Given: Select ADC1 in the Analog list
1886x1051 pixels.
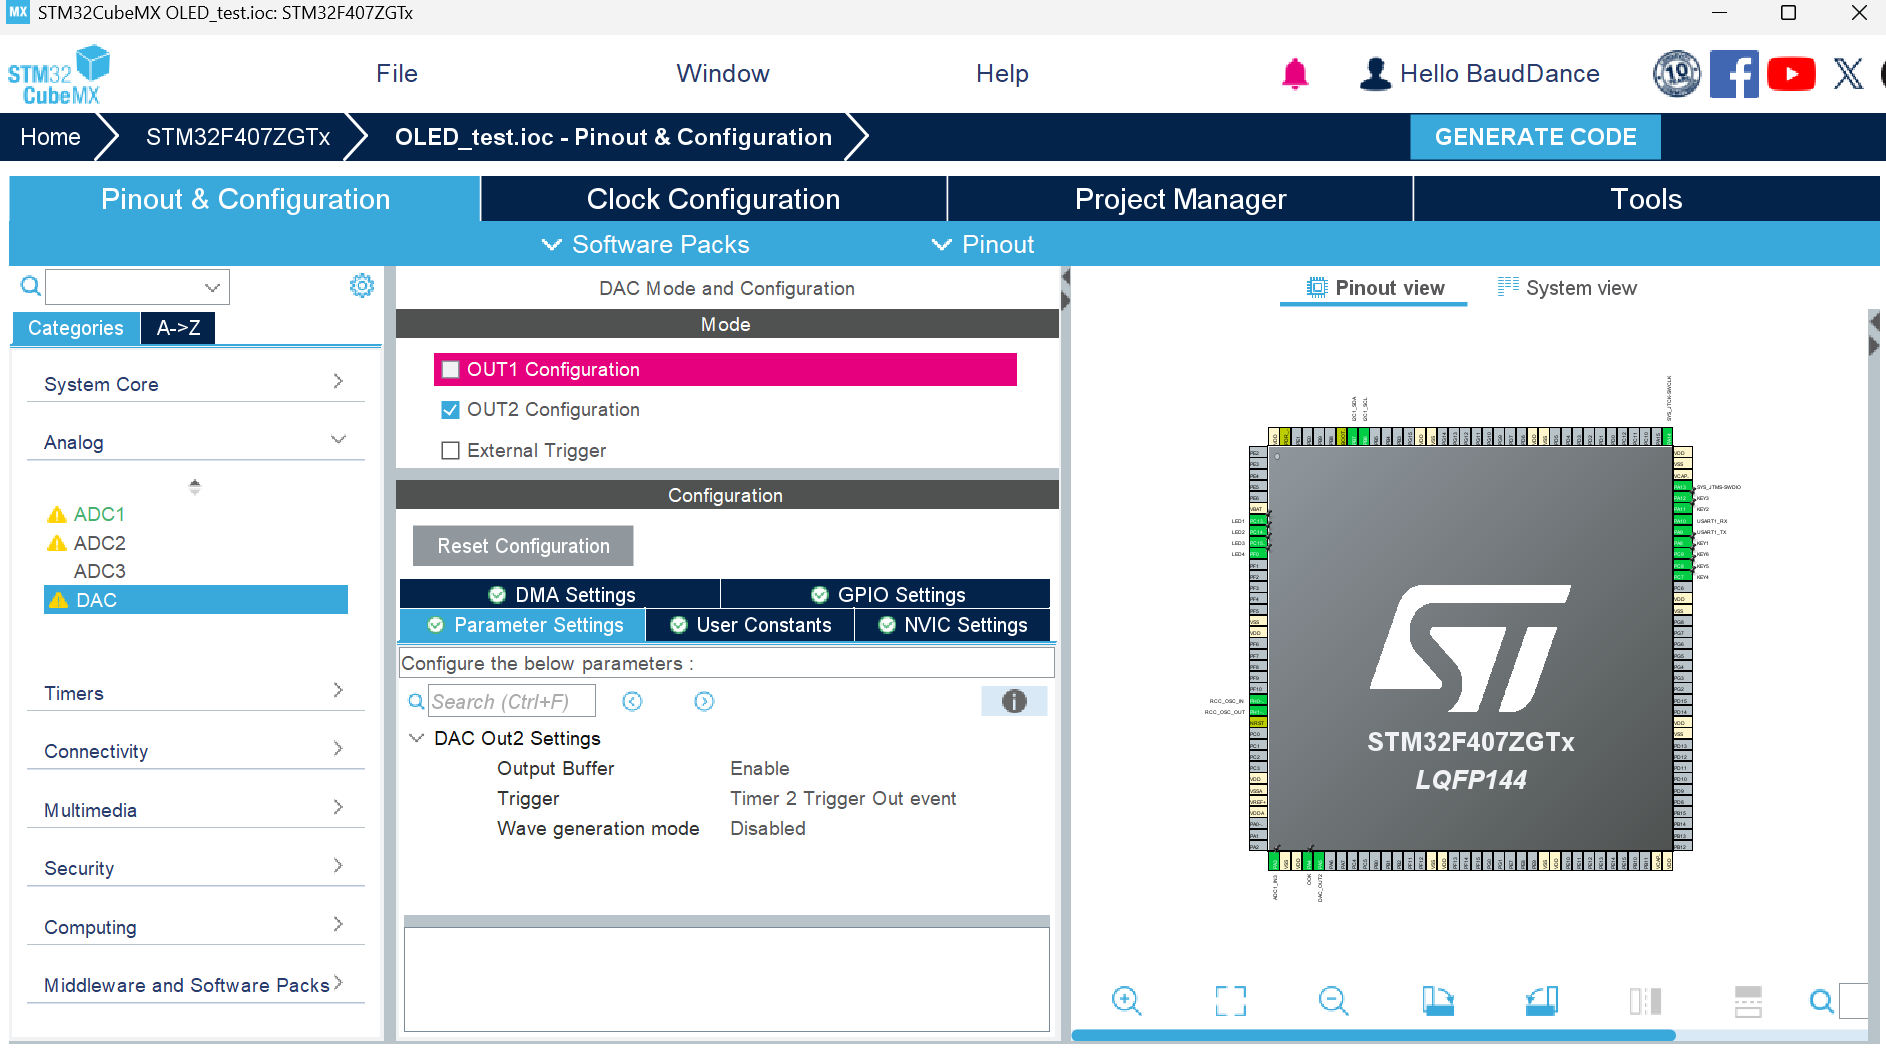Looking at the screenshot, I should (99, 514).
